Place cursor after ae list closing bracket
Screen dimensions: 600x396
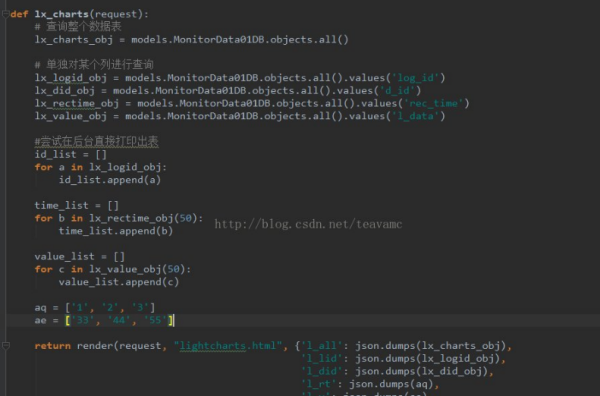point(174,320)
